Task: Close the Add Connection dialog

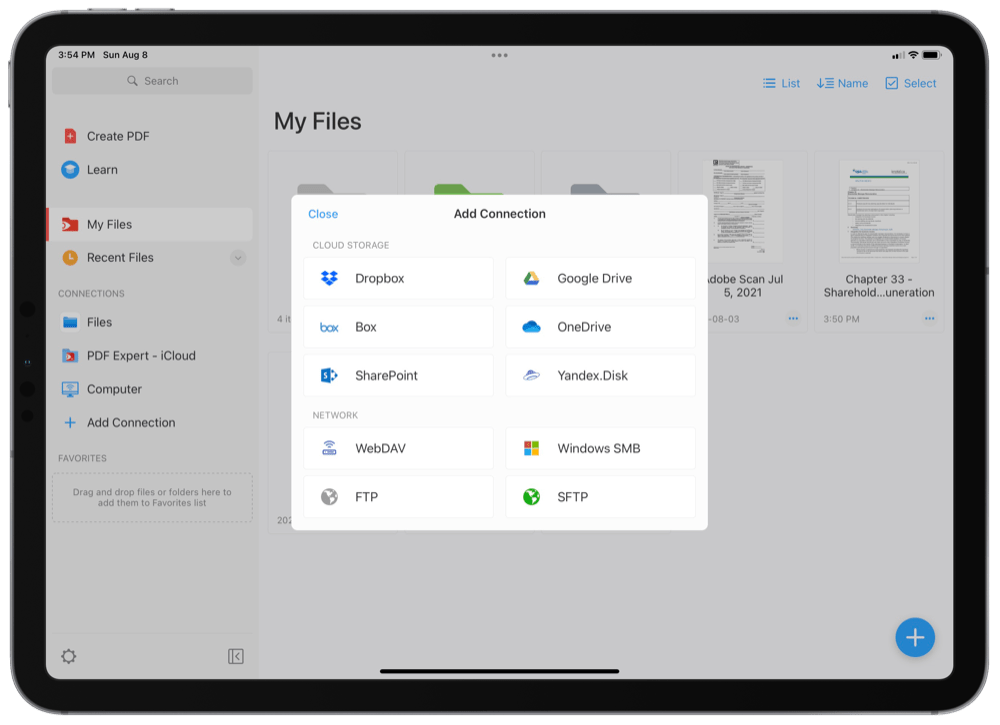Action: pos(323,214)
